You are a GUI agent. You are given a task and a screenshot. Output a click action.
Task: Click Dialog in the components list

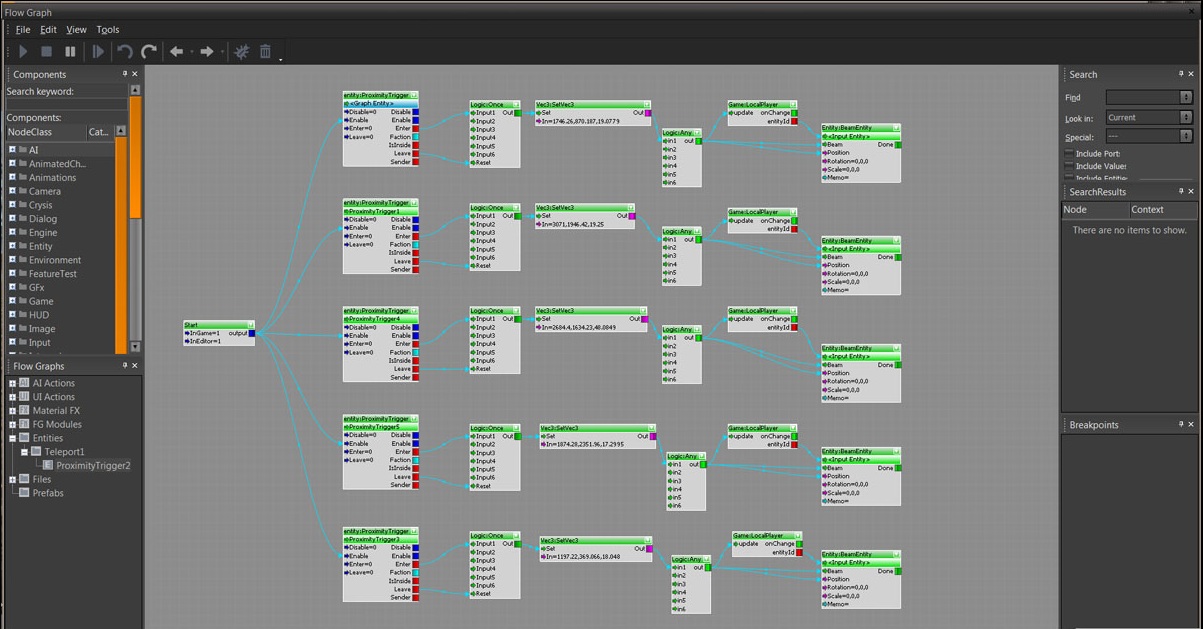(x=43, y=219)
